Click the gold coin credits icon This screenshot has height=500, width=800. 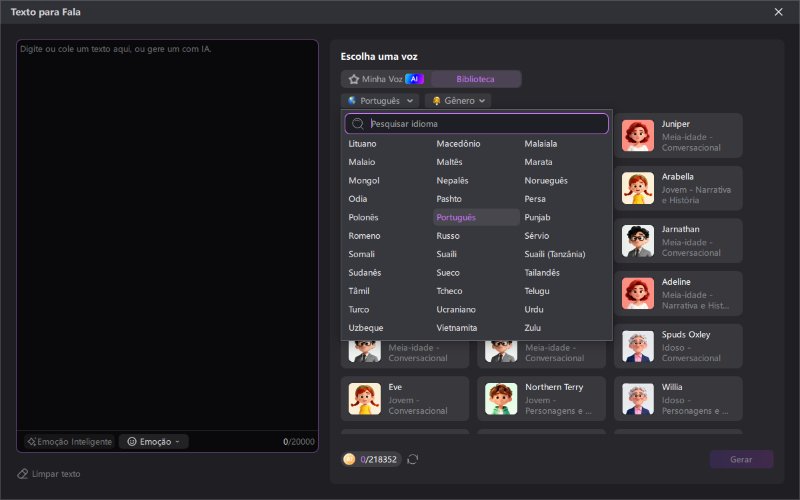tap(349, 459)
